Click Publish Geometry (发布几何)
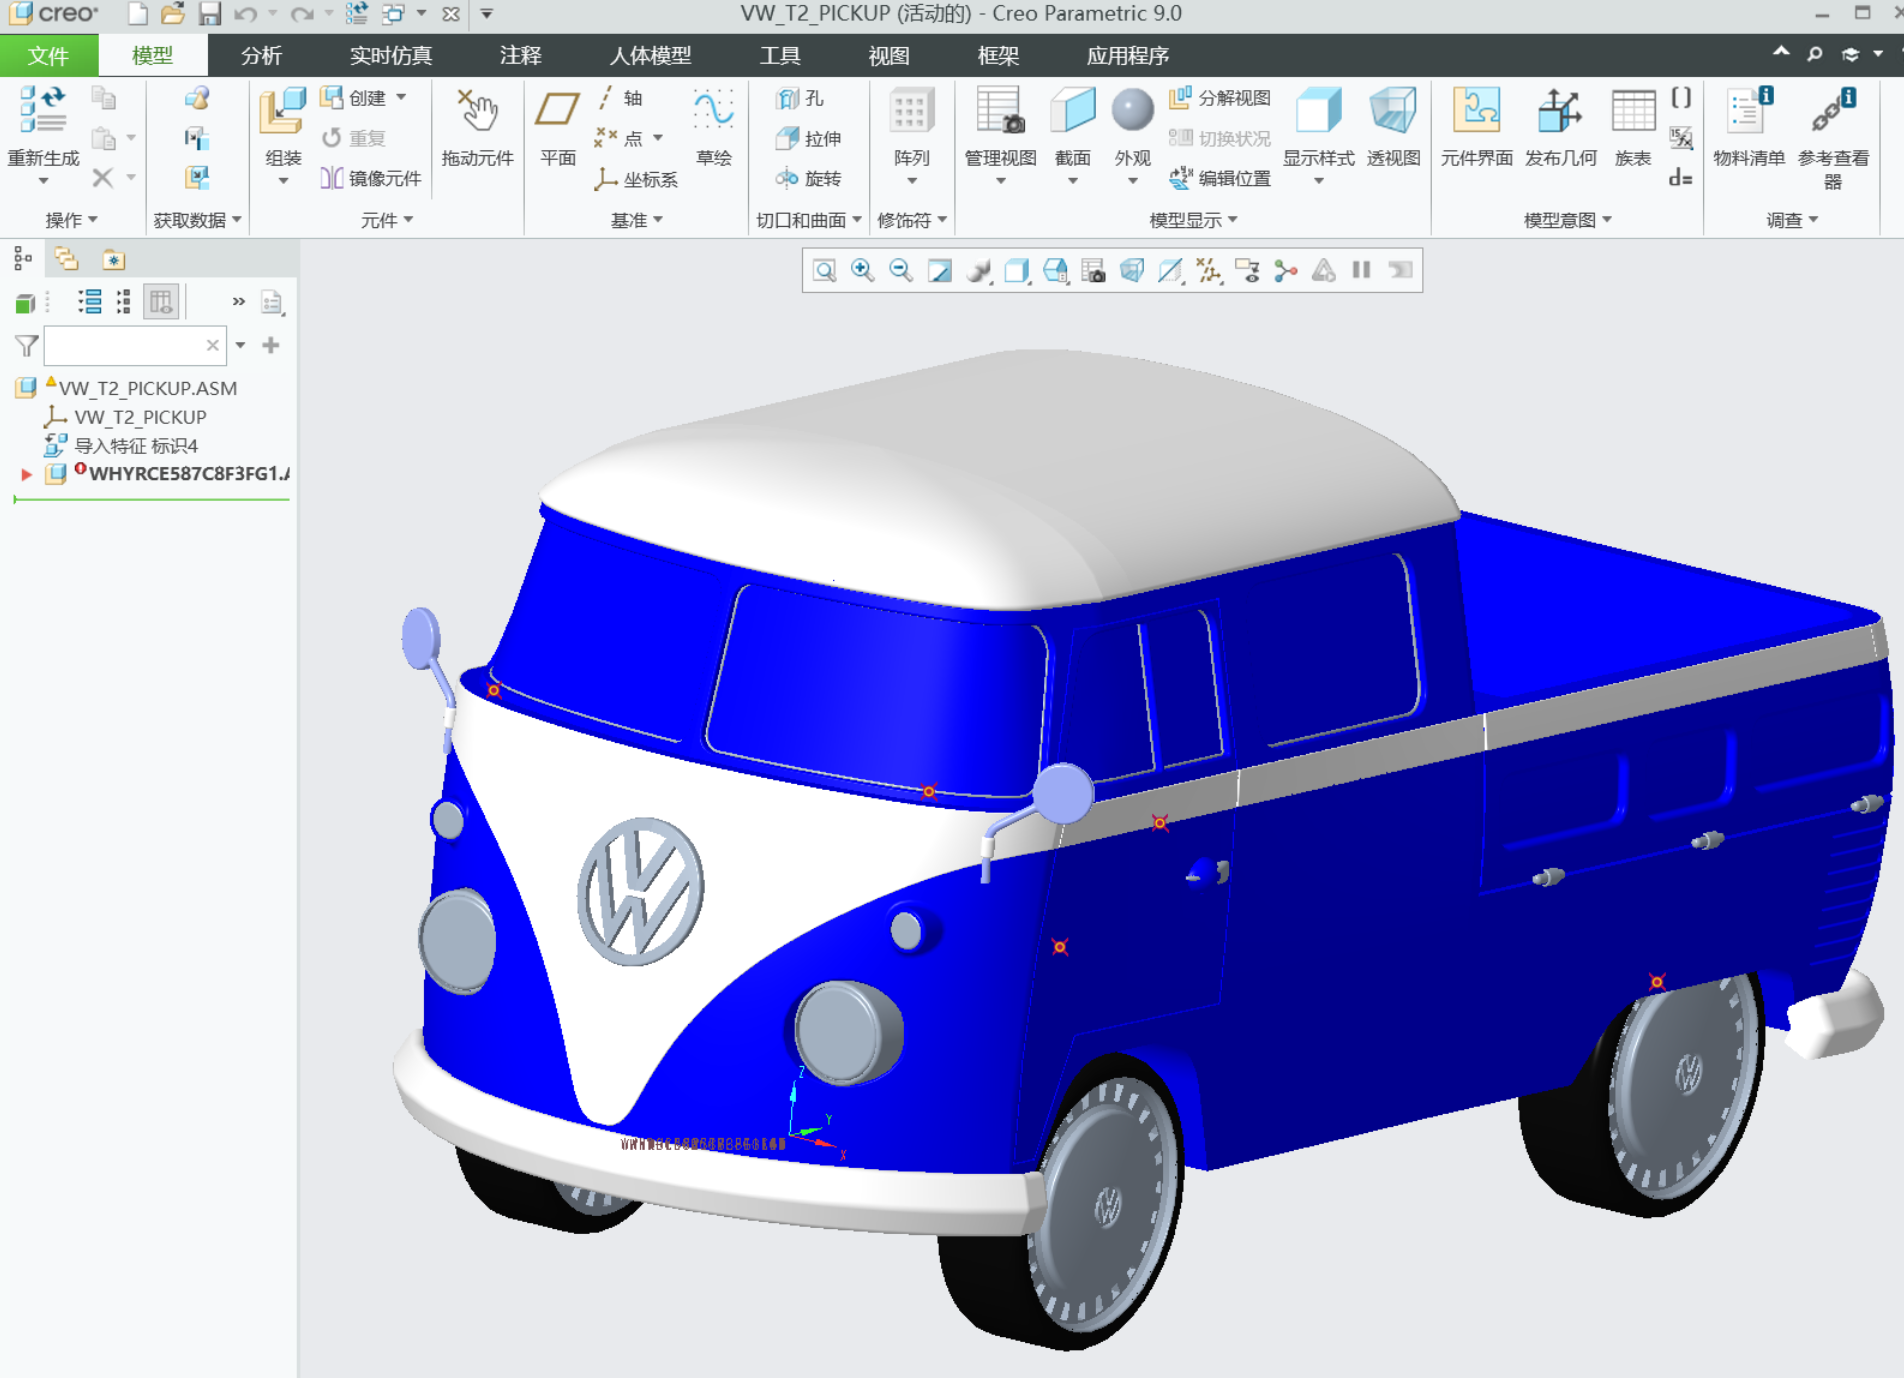Screen dimensions: 1904x1378 click(1560, 110)
